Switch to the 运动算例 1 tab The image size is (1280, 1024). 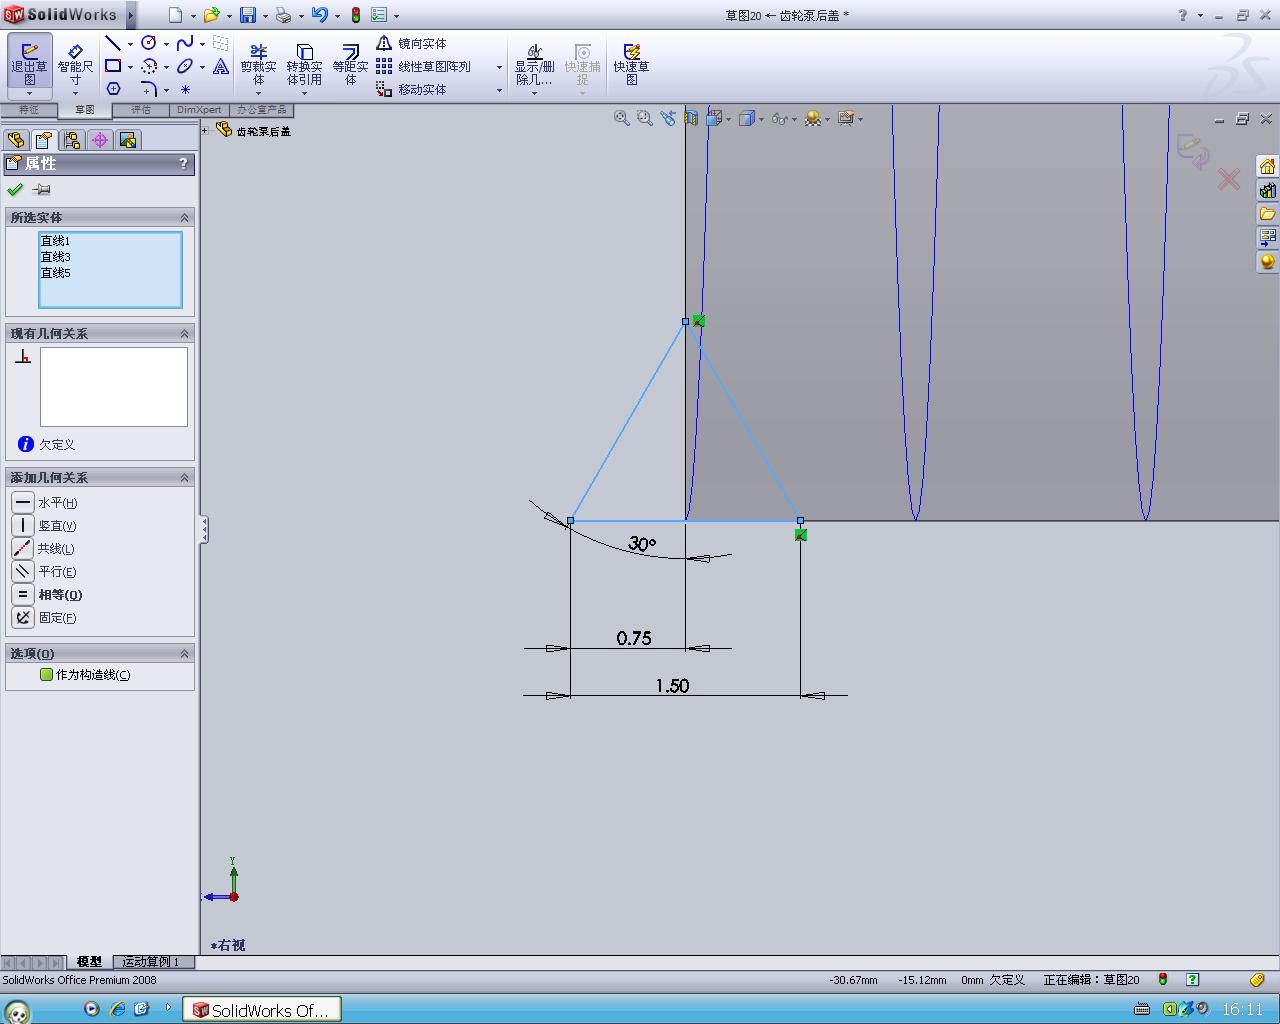[151, 962]
